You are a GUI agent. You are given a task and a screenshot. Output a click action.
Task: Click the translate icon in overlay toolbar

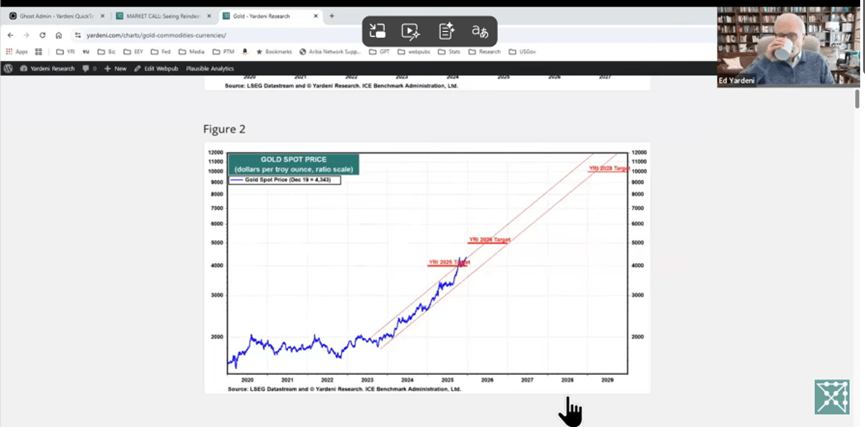coord(480,32)
